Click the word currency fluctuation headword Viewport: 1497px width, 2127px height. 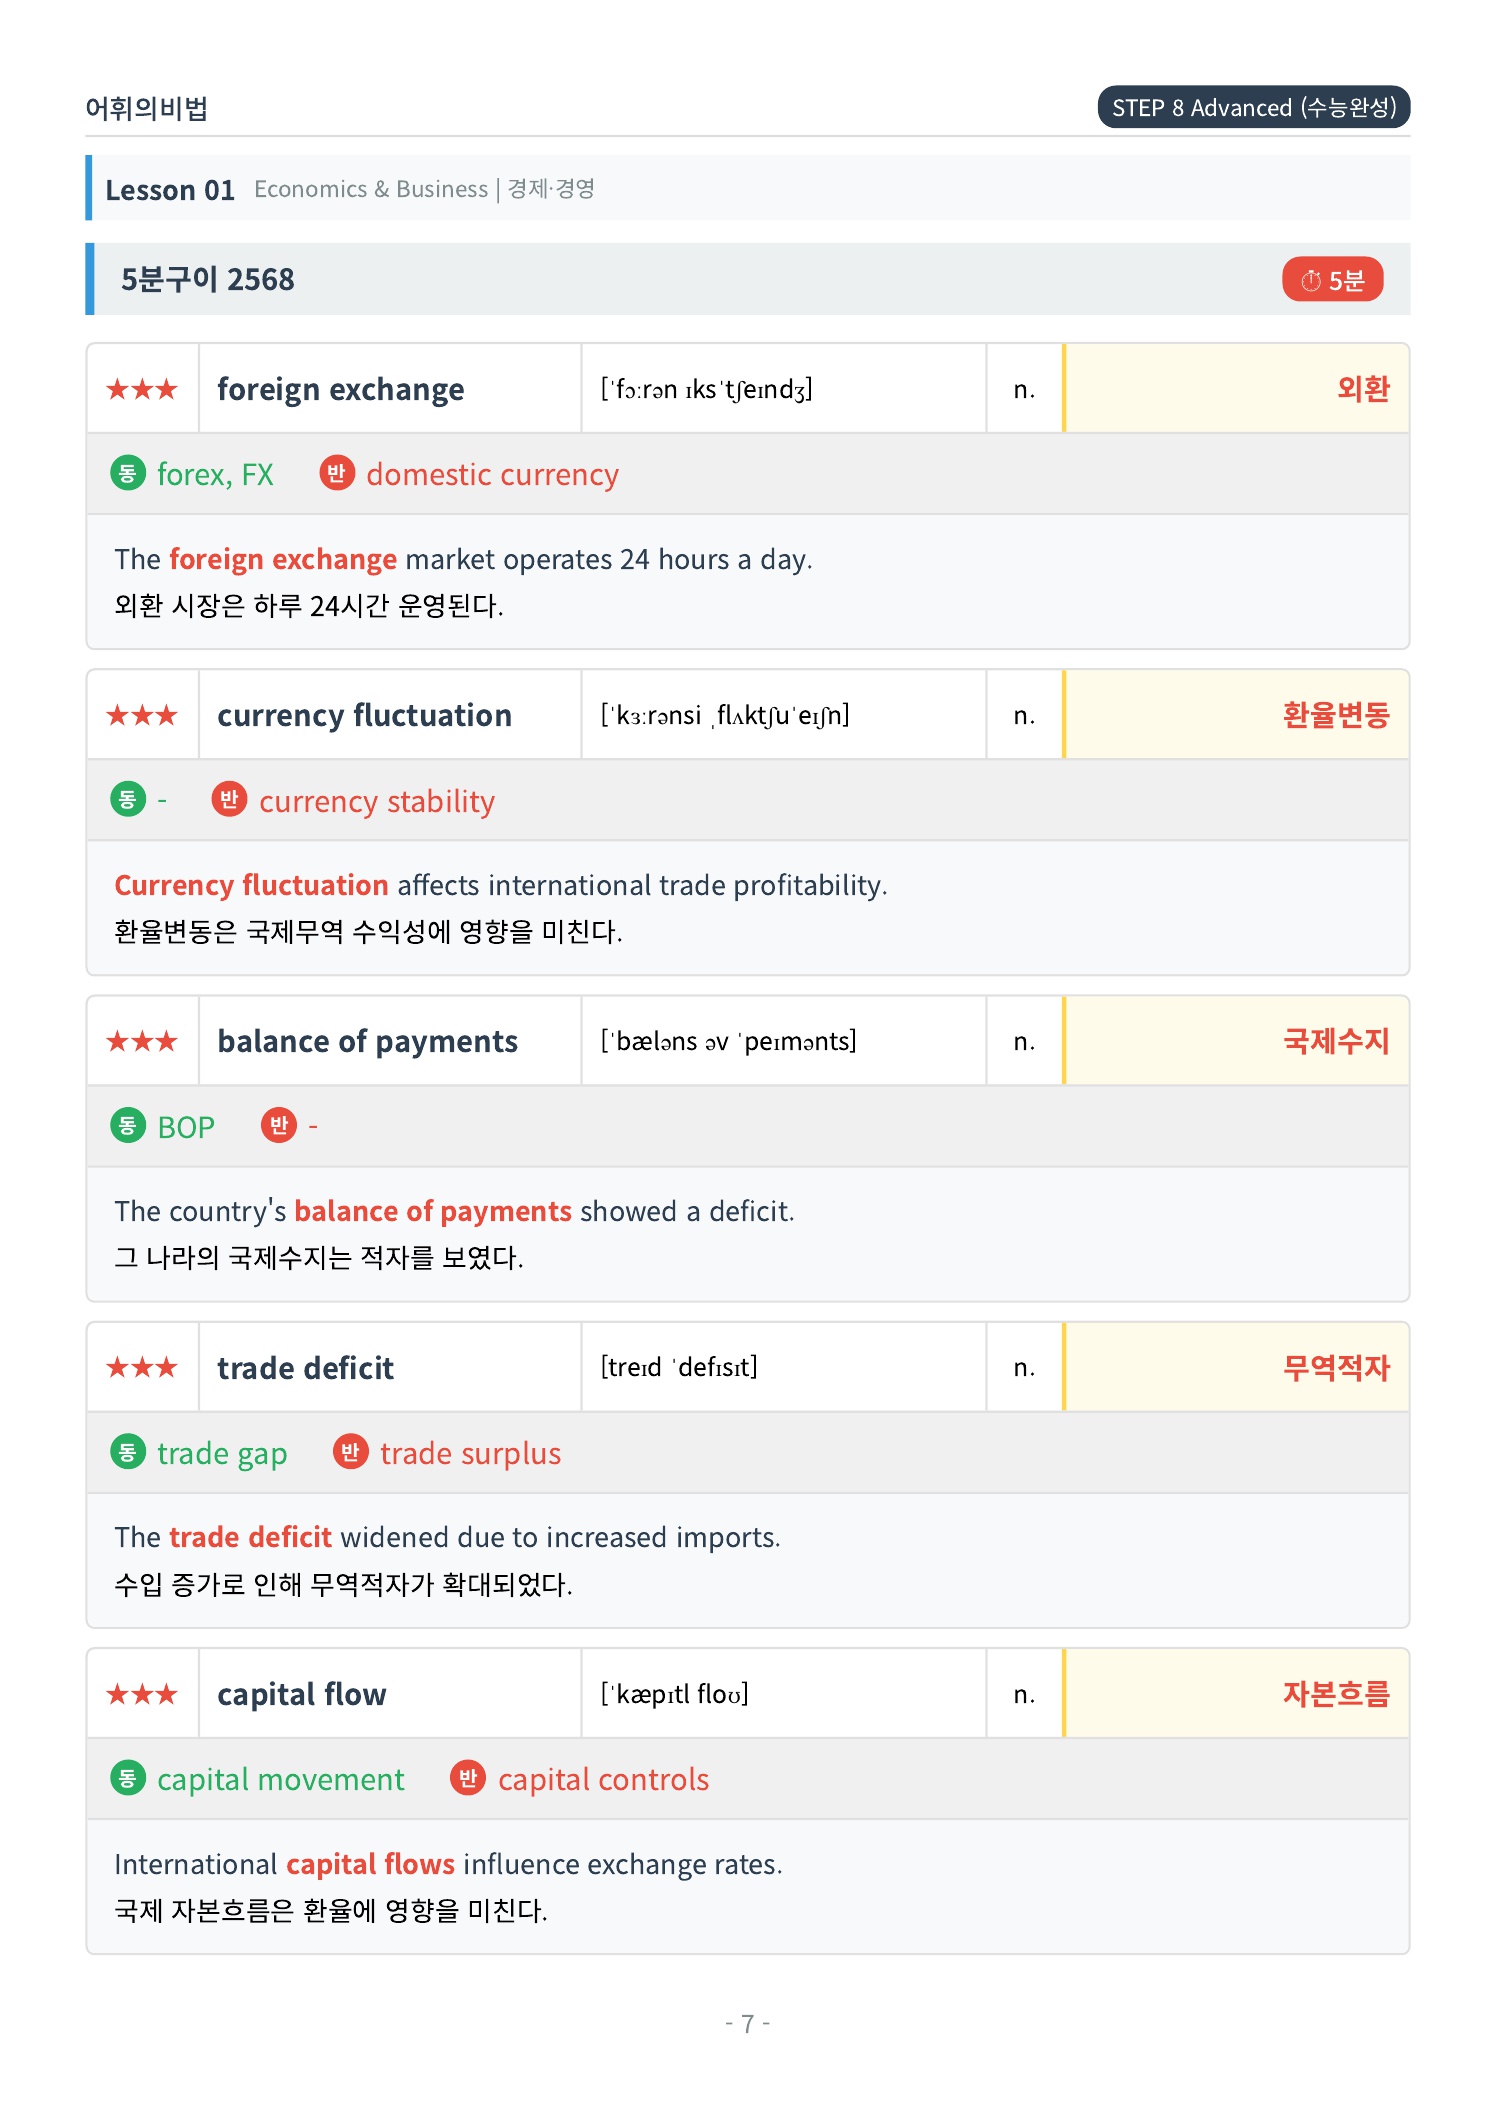[x=365, y=715]
